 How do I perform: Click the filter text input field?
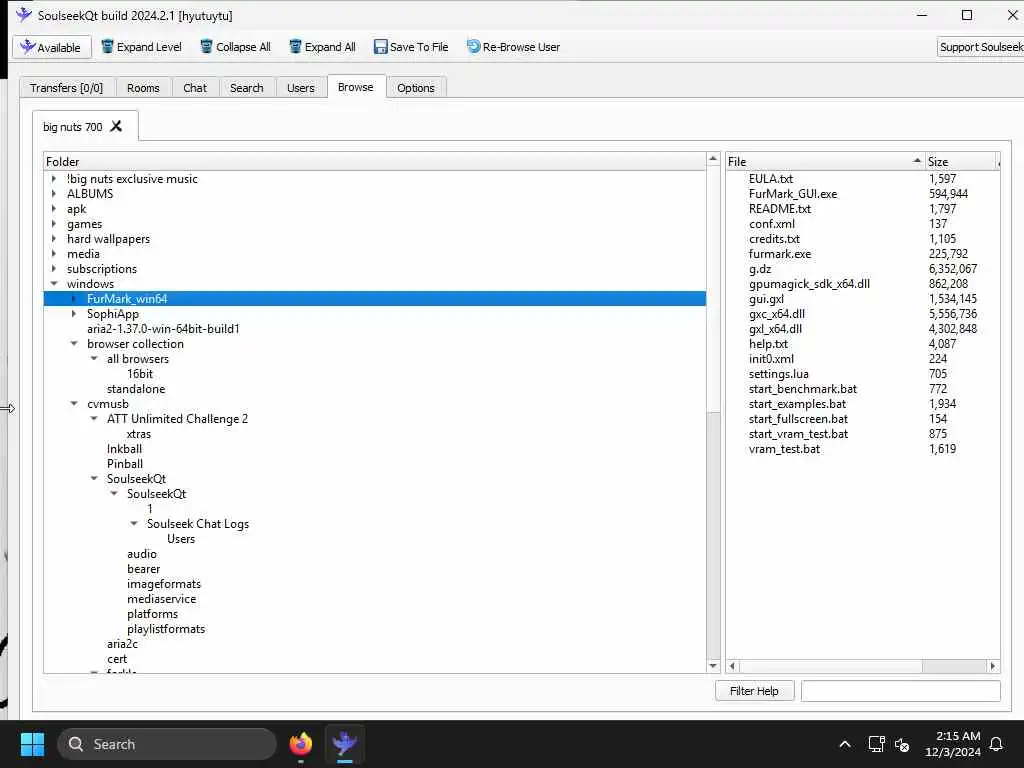[901, 690]
